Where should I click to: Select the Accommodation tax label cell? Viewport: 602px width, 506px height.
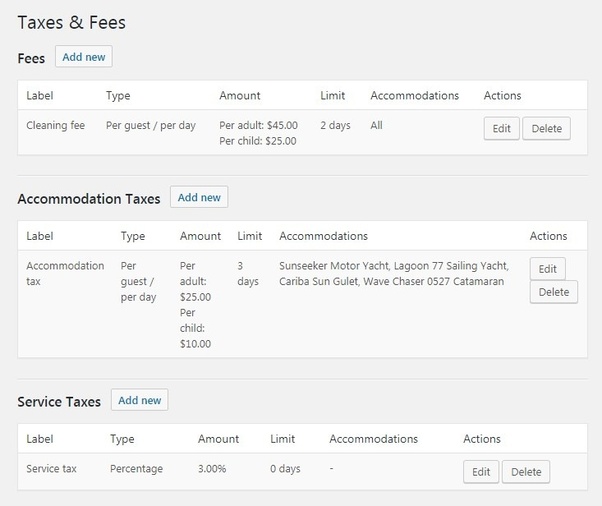(65, 273)
